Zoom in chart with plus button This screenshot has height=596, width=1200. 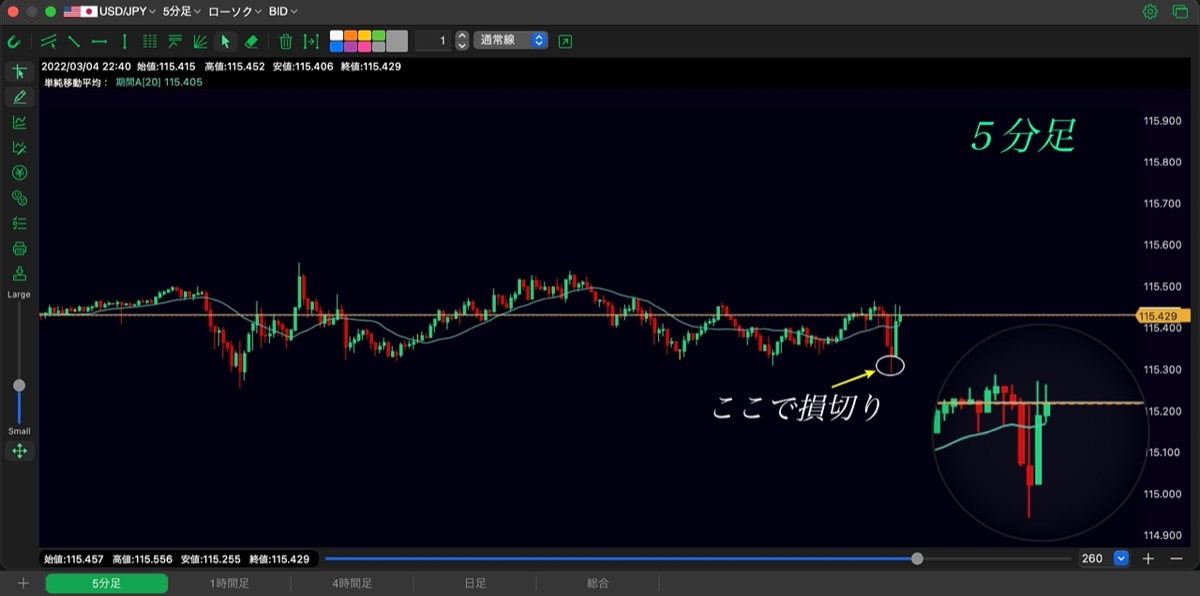tap(1149, 558)
